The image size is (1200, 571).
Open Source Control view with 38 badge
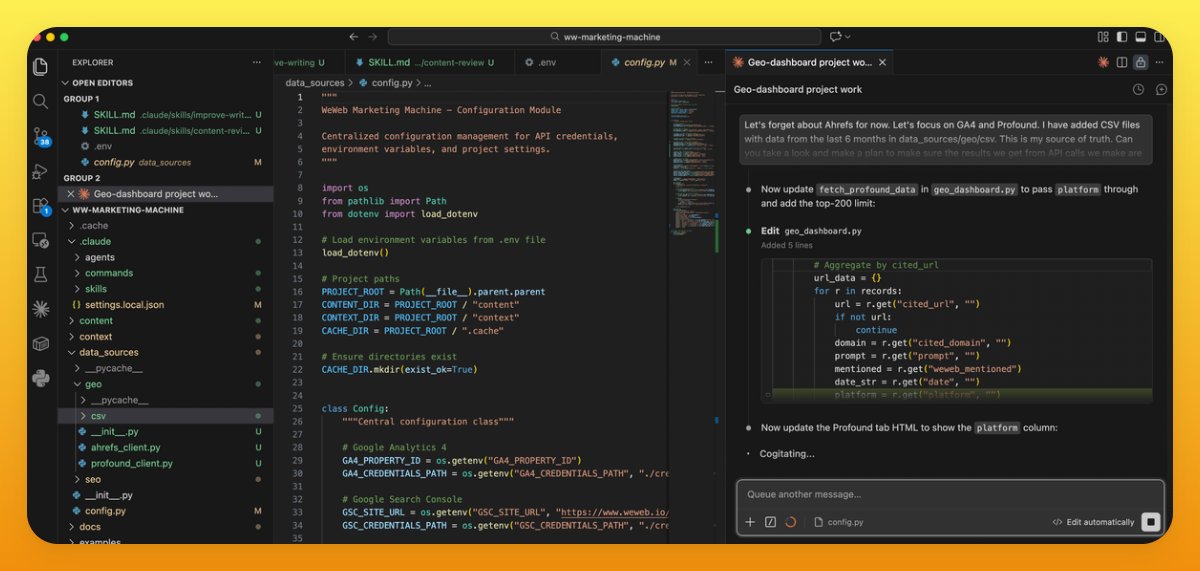tap(41, 137)
